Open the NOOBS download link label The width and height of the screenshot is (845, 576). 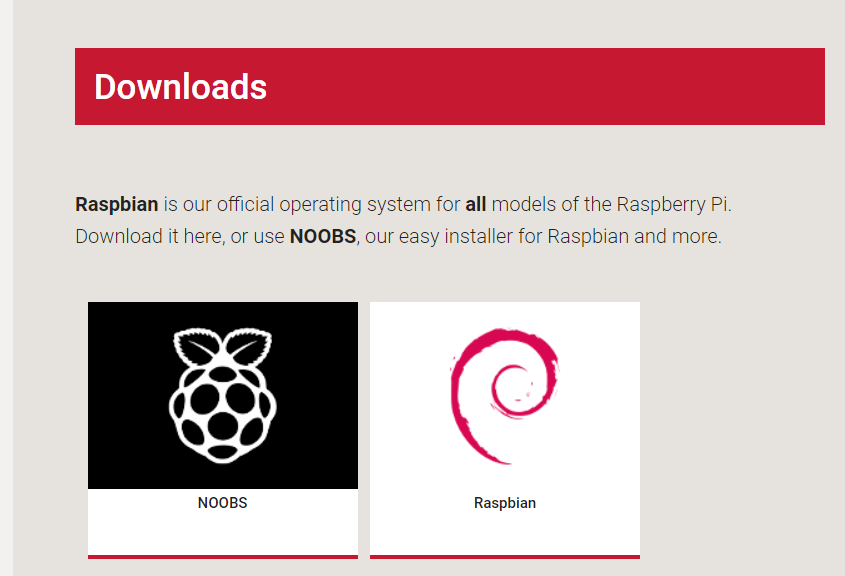[223, 503]
